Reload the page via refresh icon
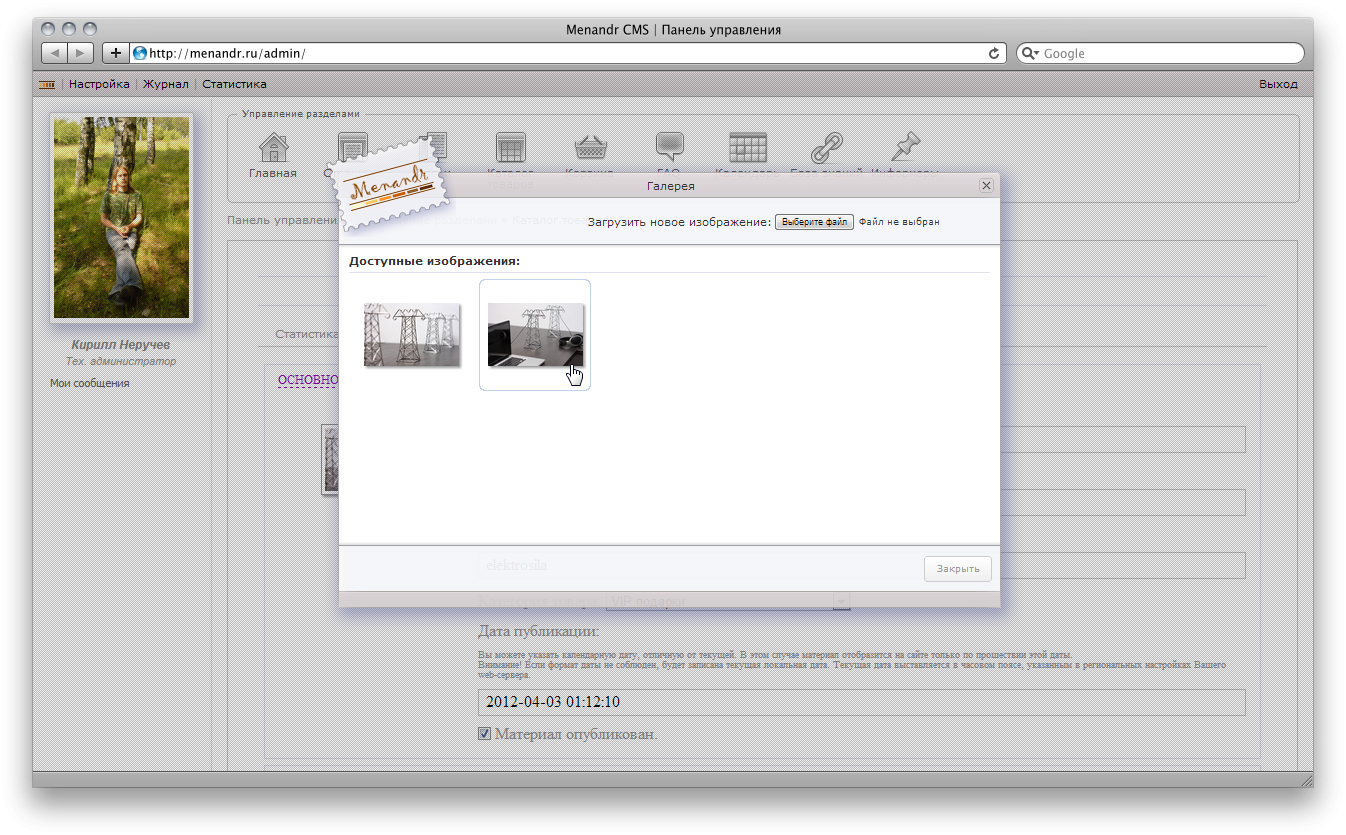 (x=992, y=53)
